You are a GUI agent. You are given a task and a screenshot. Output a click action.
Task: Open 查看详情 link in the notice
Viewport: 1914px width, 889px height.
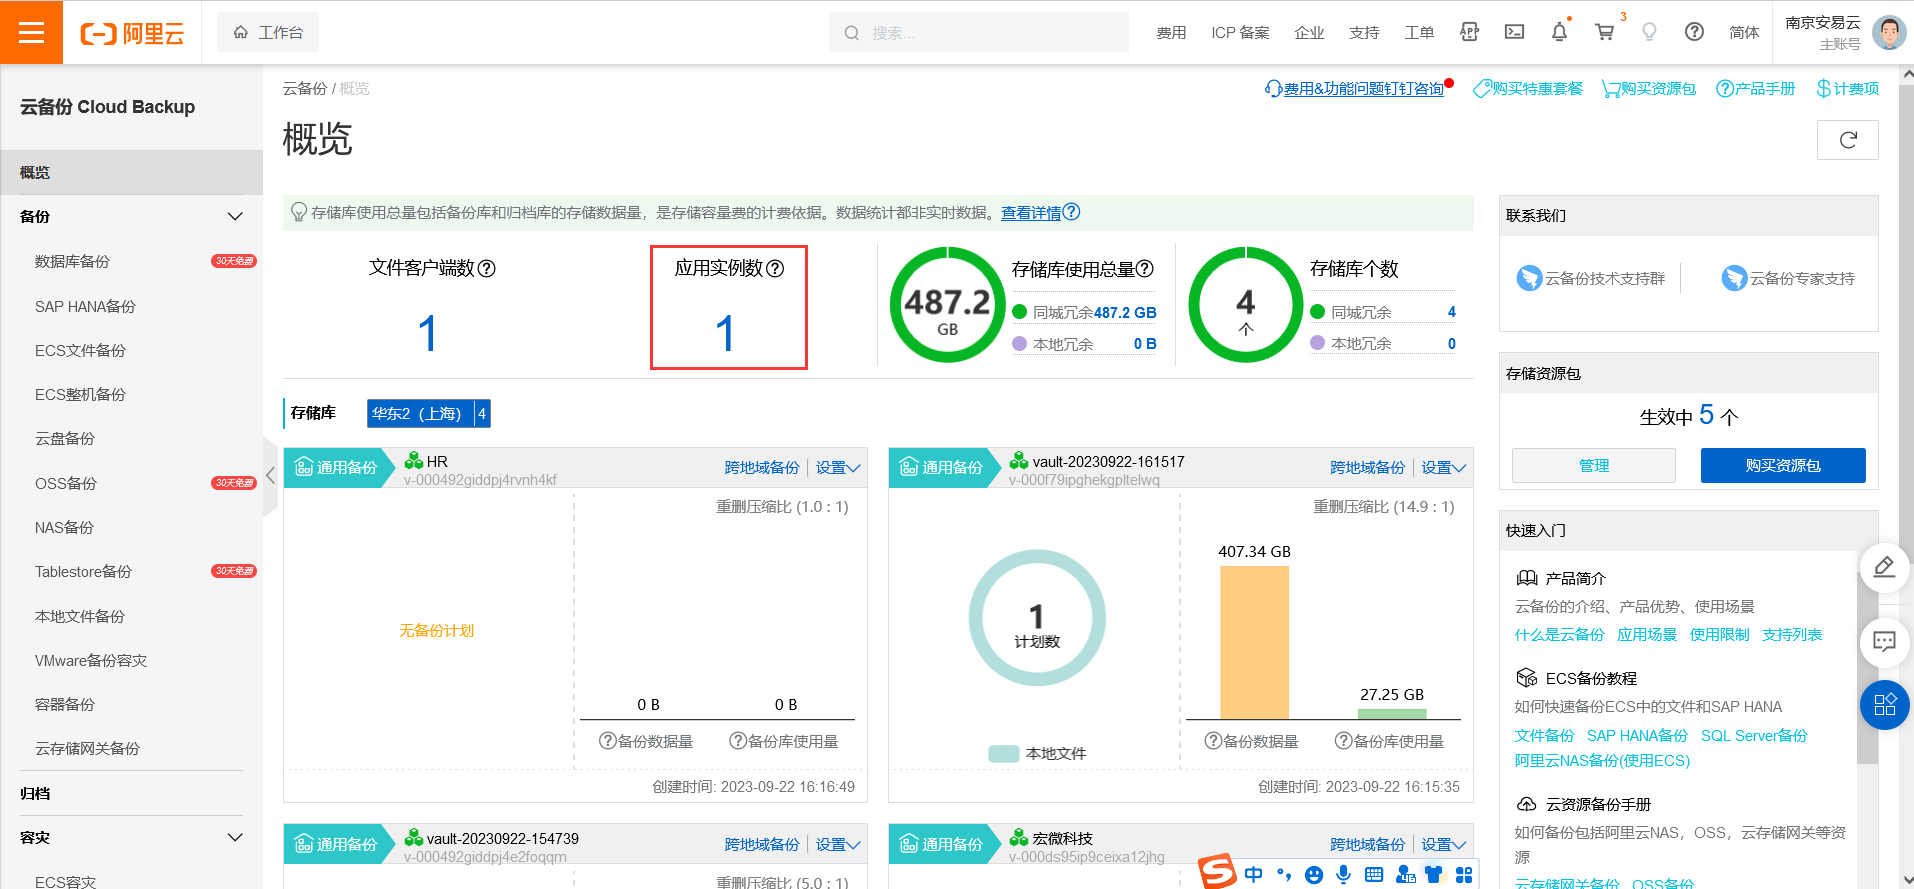(1031, 212)
